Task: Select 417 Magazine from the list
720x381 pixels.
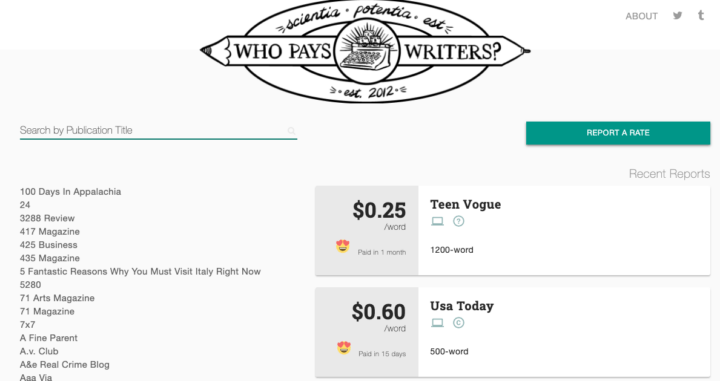Action: tap(50, 232)
